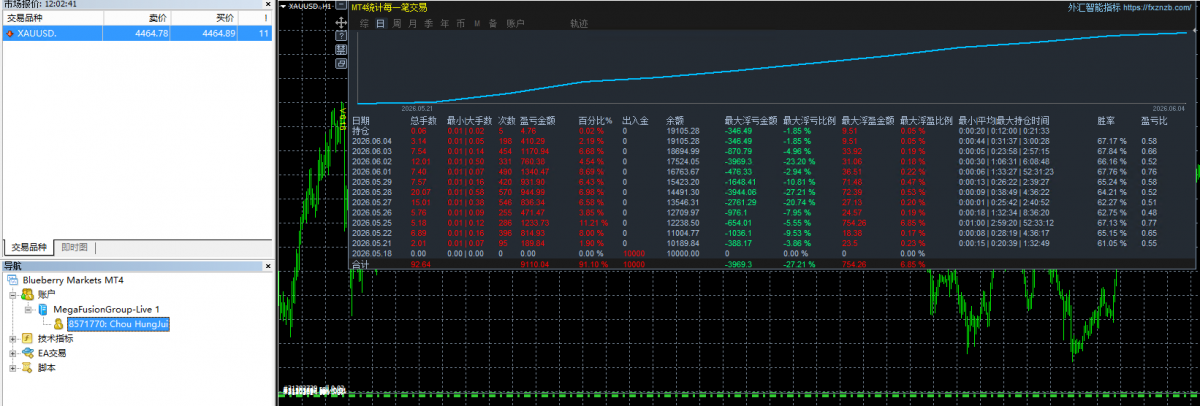
Task: Click the EA交易 hat icon
Action: (x=27, y=353)
